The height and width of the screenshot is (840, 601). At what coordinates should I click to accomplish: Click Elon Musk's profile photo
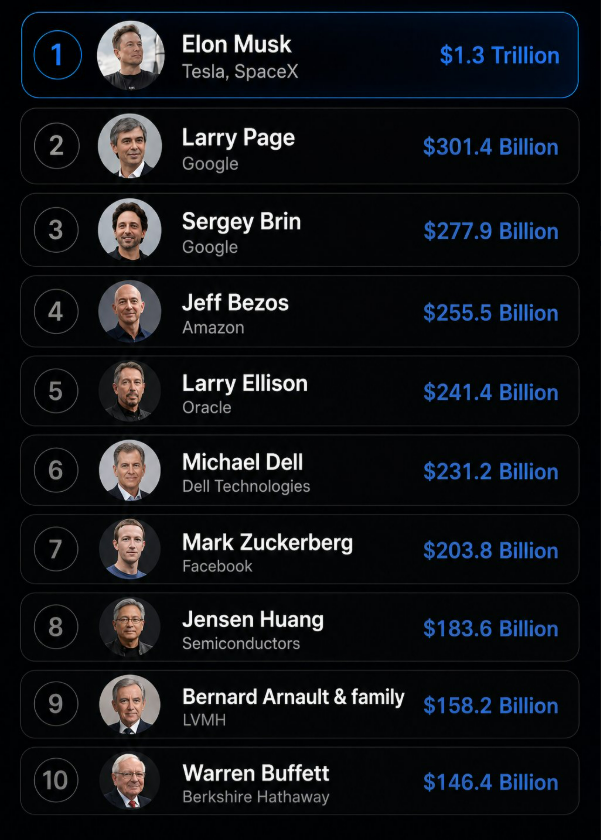(131, 55)
